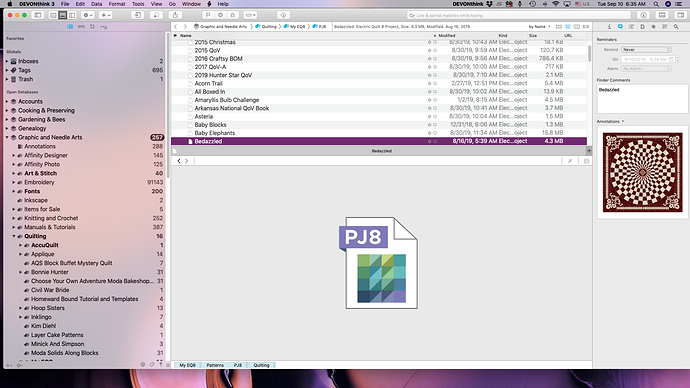Click the share toolbar icon

coord(175,15)
